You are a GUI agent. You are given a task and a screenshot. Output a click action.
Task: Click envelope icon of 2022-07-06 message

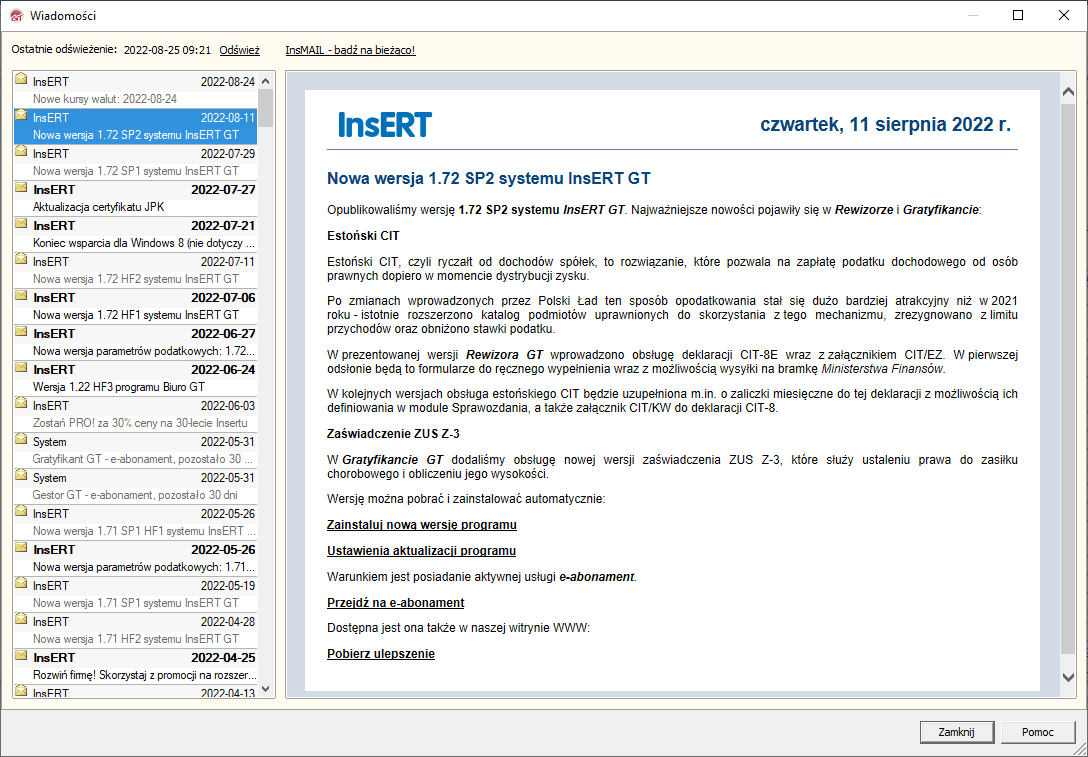22,295
